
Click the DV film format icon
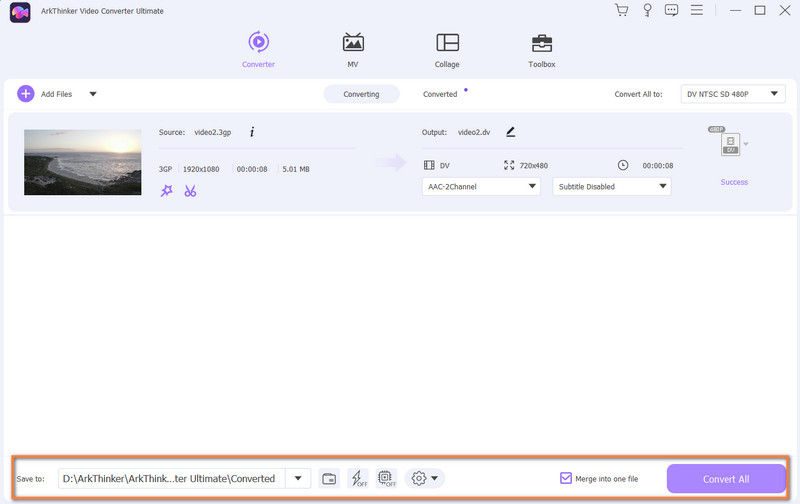[429, 165]
